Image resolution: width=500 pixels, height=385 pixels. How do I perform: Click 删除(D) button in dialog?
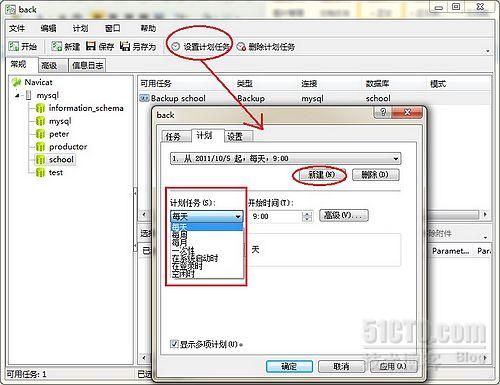376,174
